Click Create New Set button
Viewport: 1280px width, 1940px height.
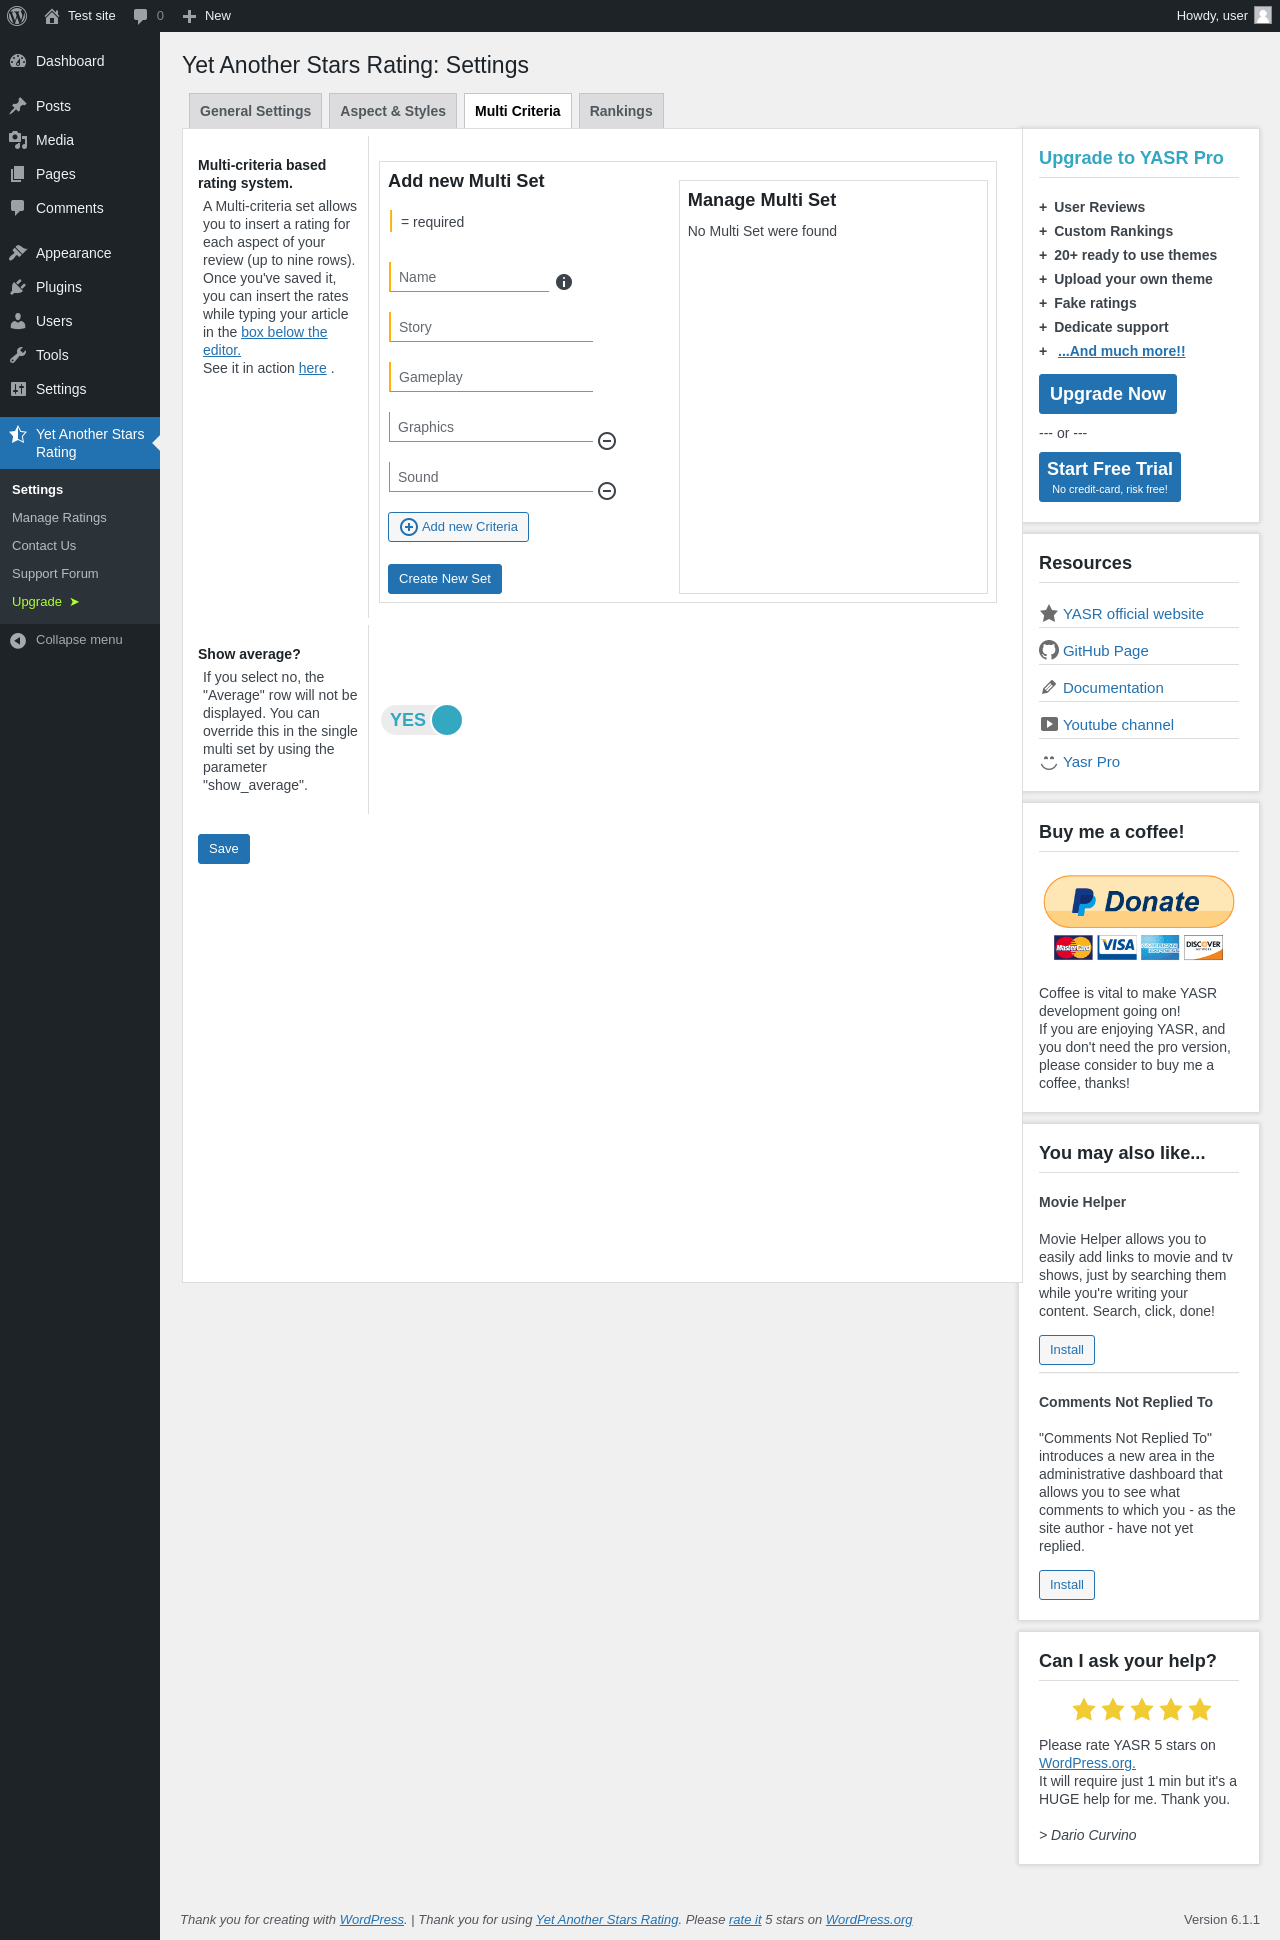445,579
